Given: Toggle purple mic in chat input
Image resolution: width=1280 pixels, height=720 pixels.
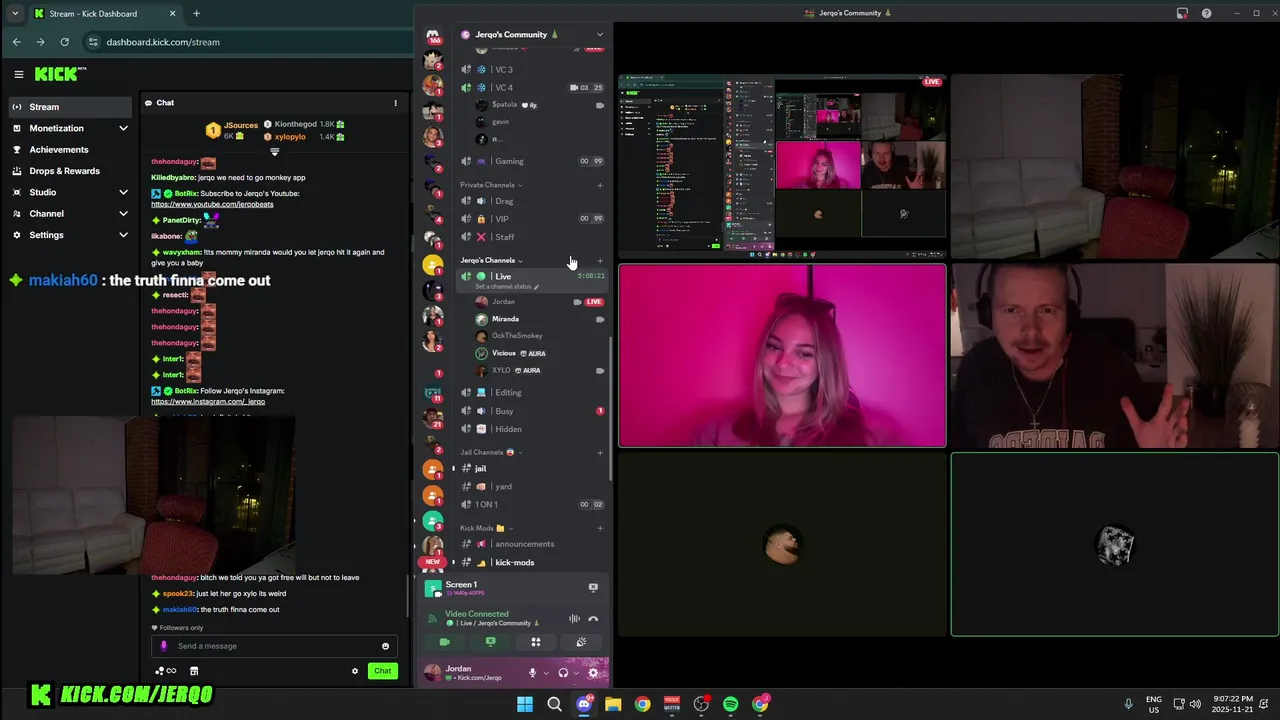Looking at the screenshot, I should [164, 646].
